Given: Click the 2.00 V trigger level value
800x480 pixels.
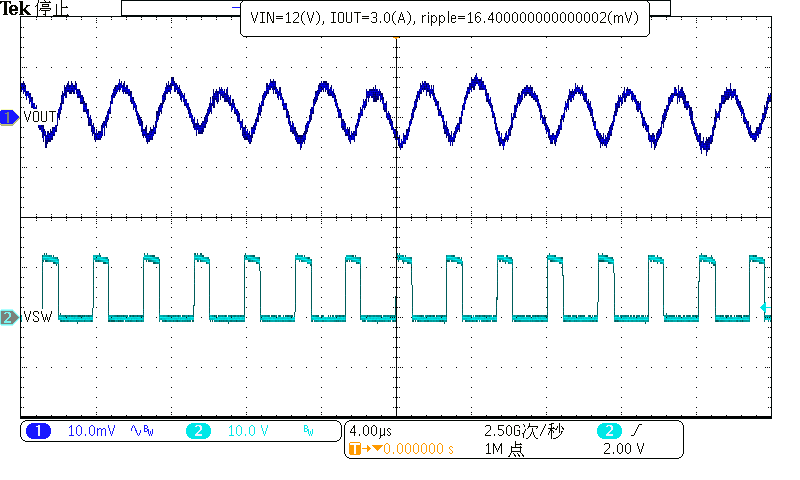Looking at the screenshot, I should pyautogui.click(x=624, y=449).
